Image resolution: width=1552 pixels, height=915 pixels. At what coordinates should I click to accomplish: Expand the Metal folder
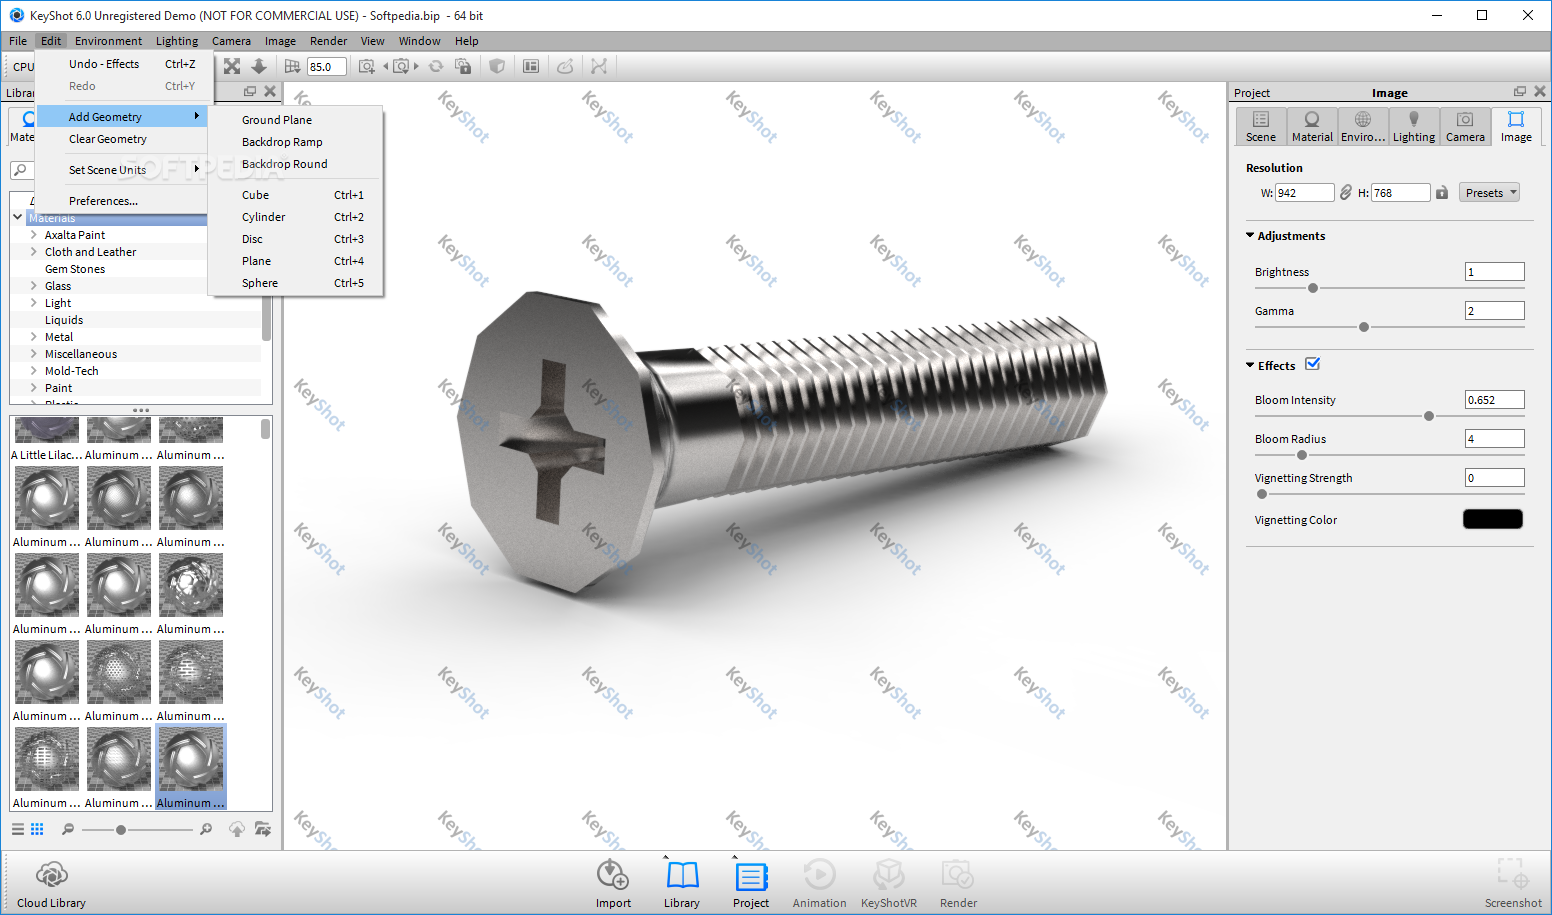pos(33,337)
